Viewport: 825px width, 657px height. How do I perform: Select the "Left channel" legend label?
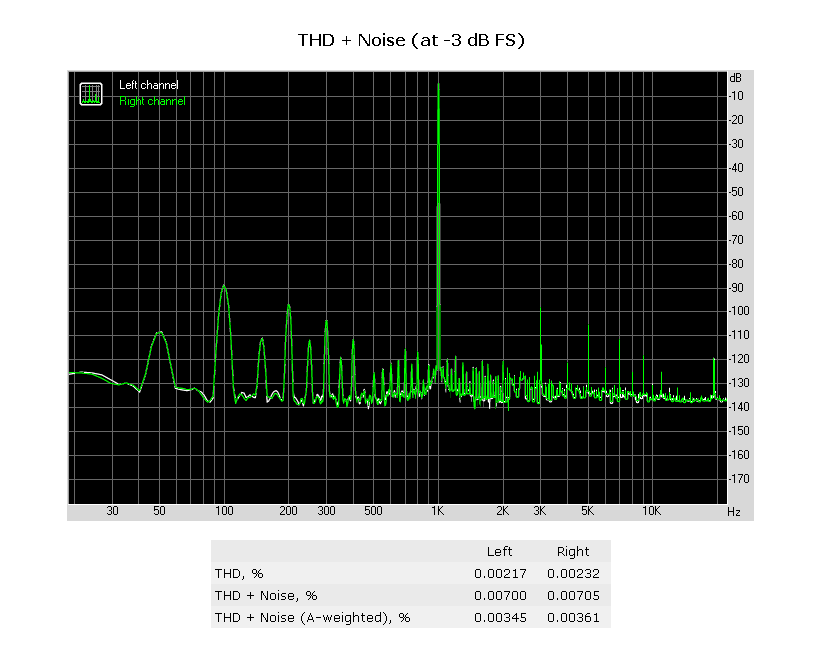[148, 85]
